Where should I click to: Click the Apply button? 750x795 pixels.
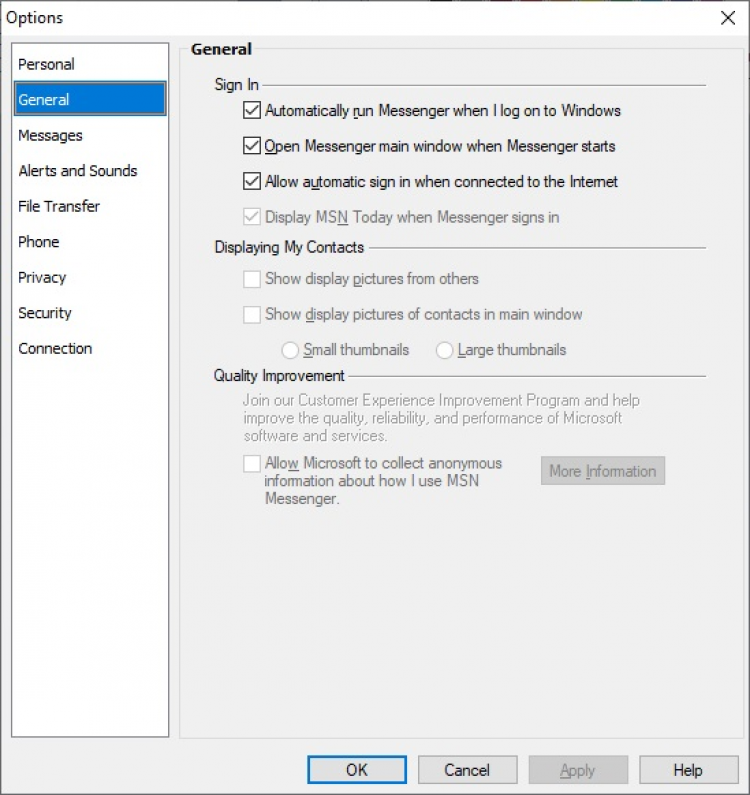(x=578, y=770)
